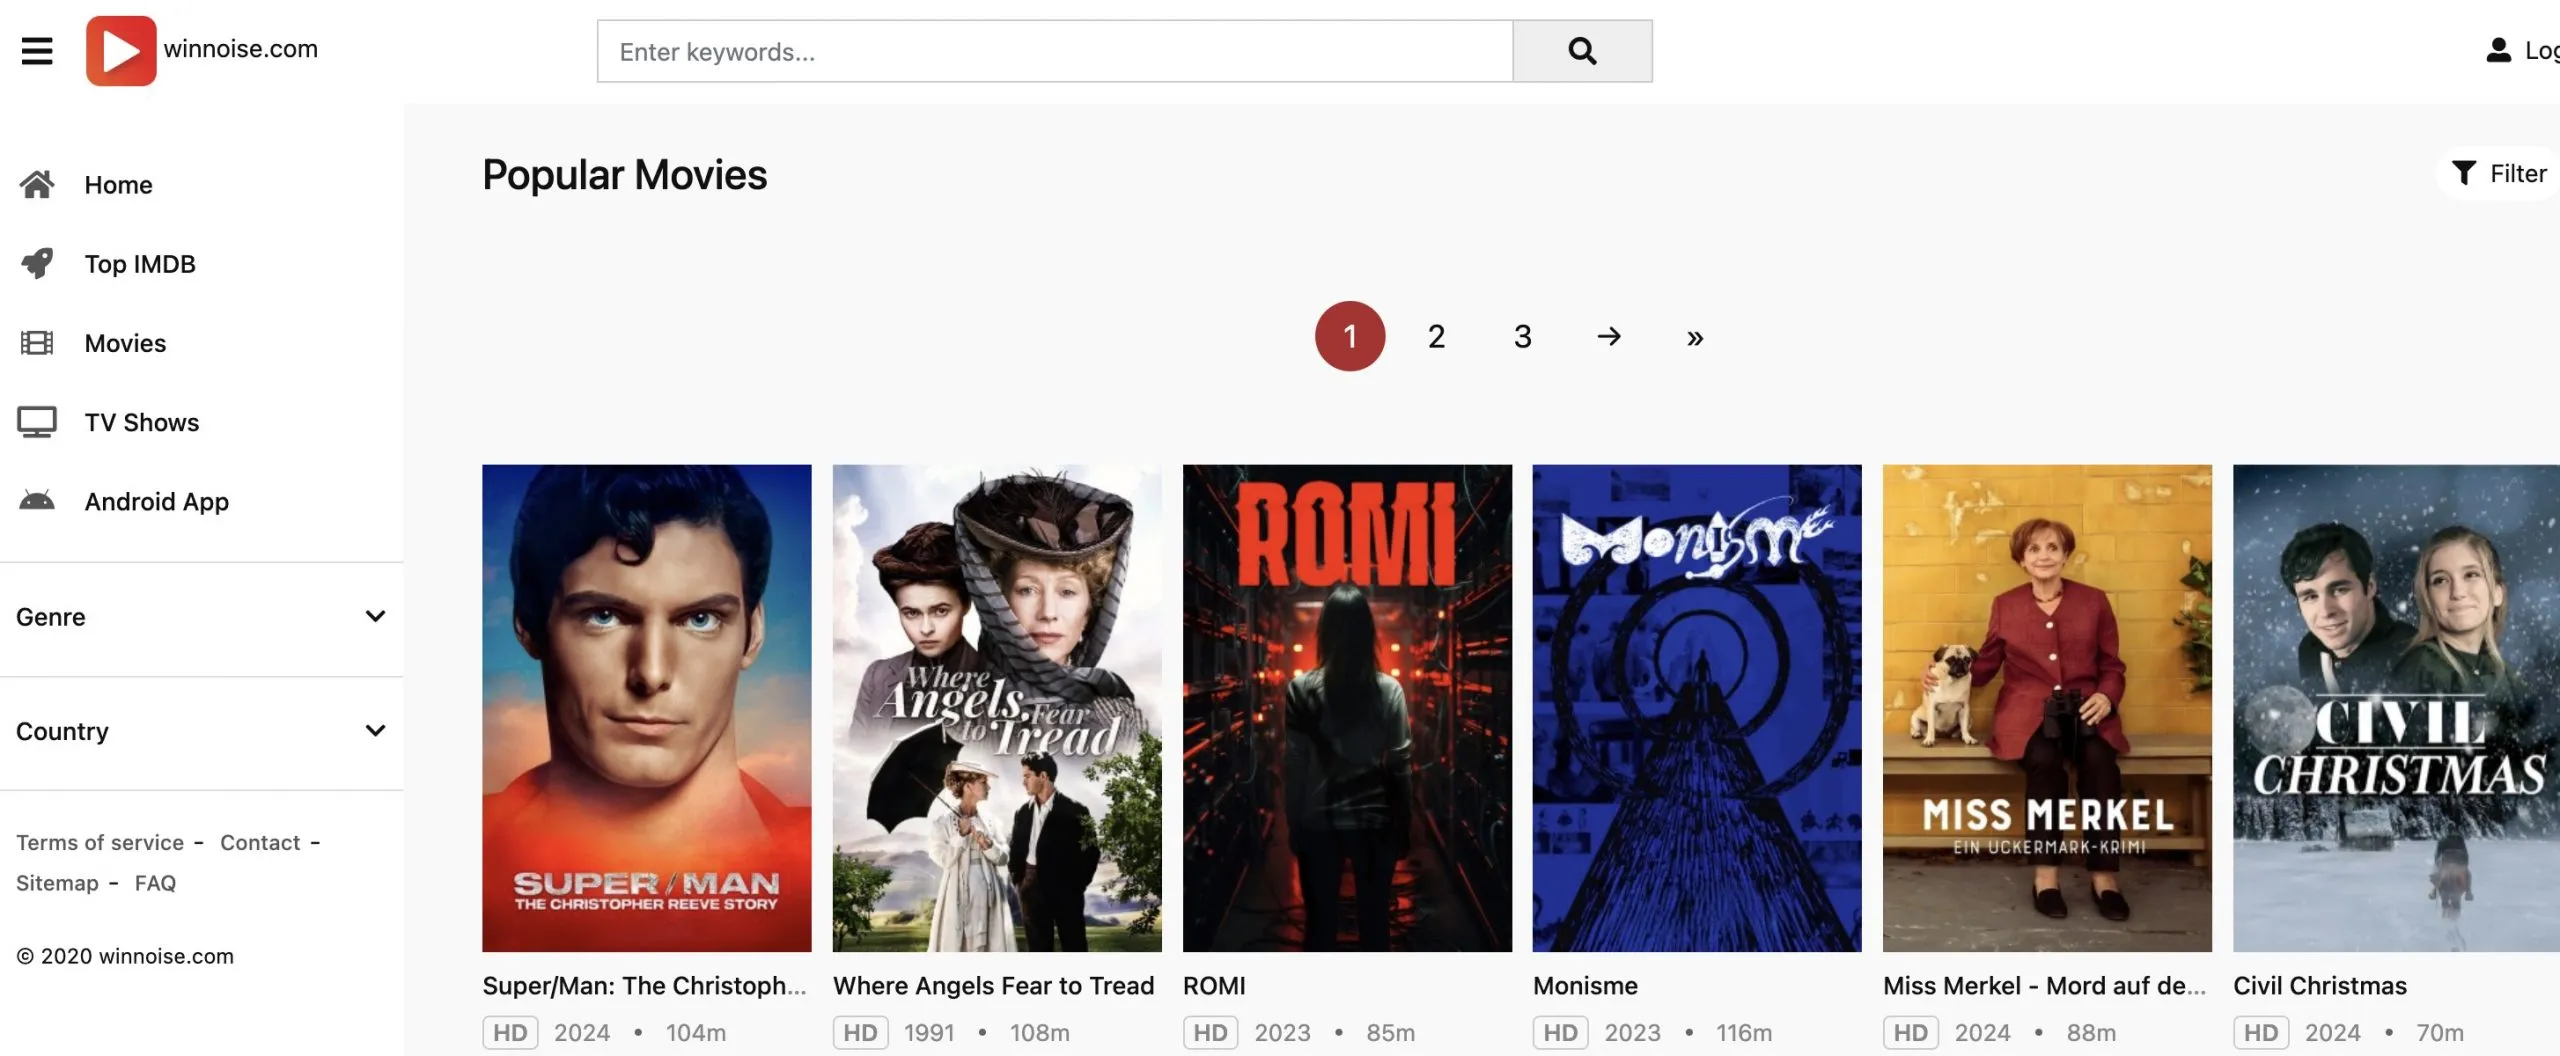Open the ROMI movie poster
The width and height of the screenshot is (2560, 1056).
(1347, 706)
